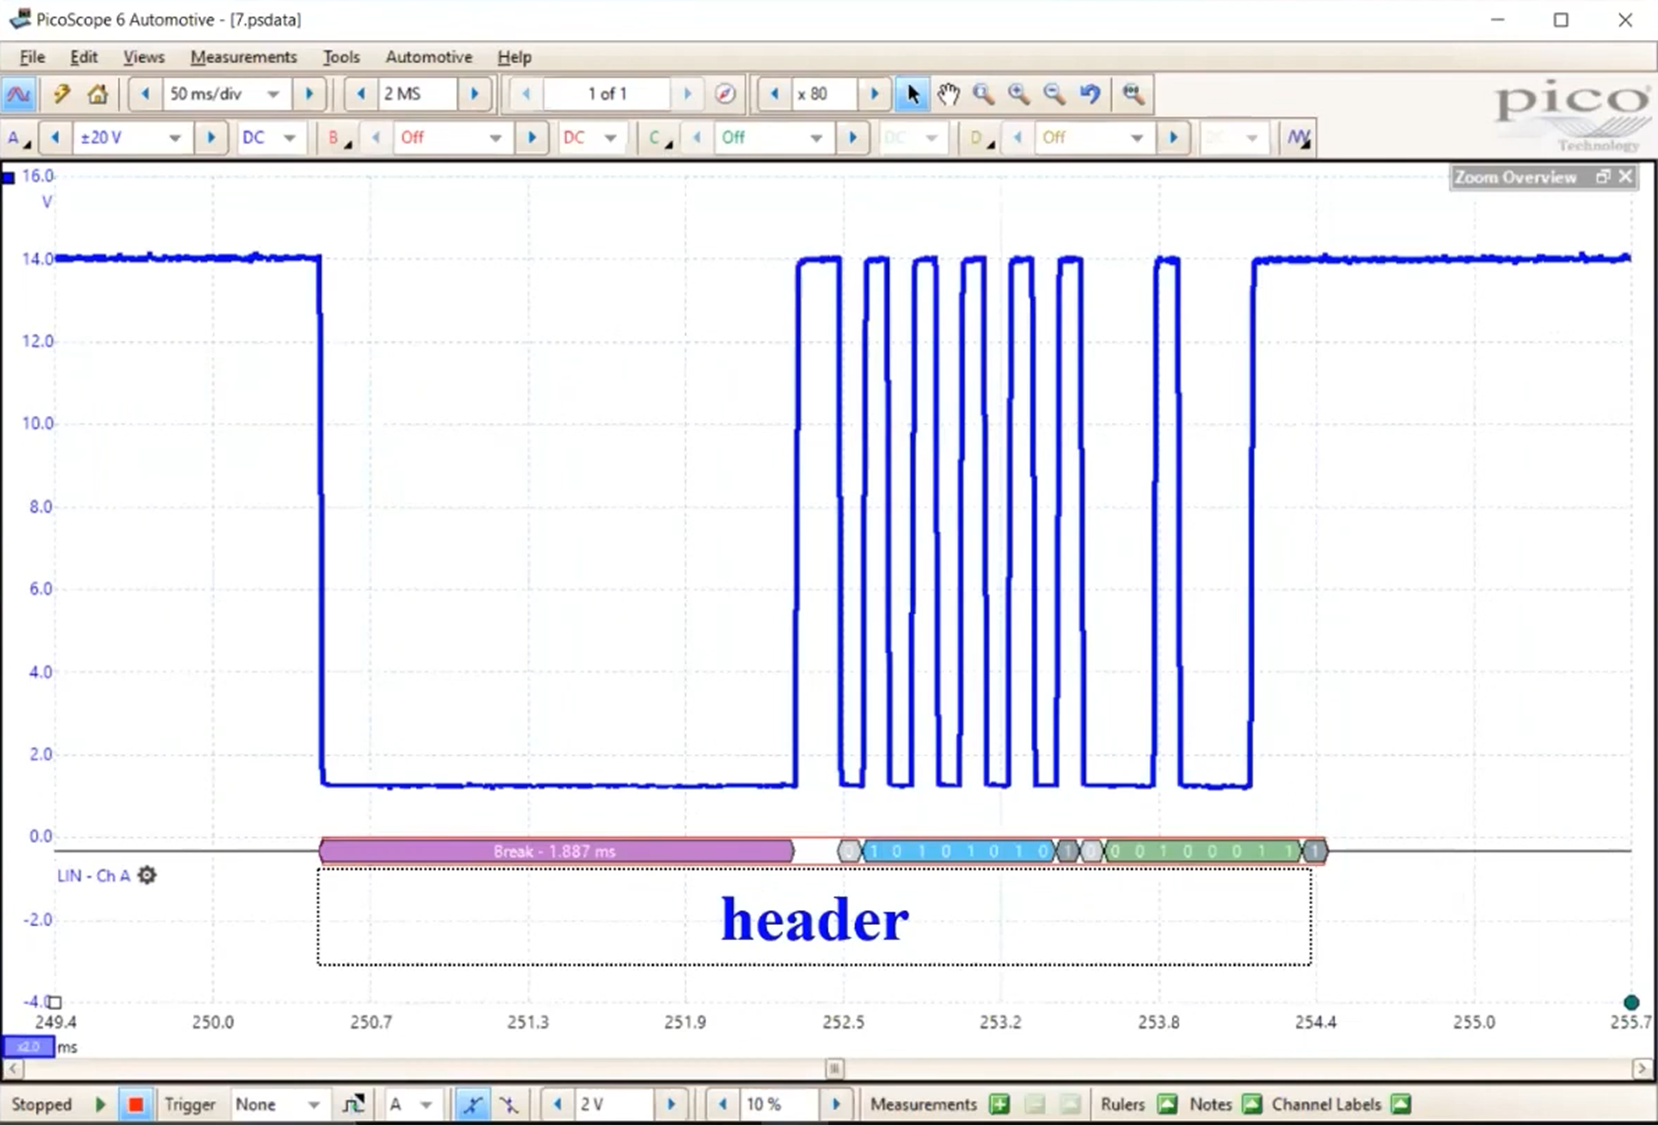This screenshot has height=1125, width=1658.
Task: Open trigger edge type icon
Action: 353,1104
